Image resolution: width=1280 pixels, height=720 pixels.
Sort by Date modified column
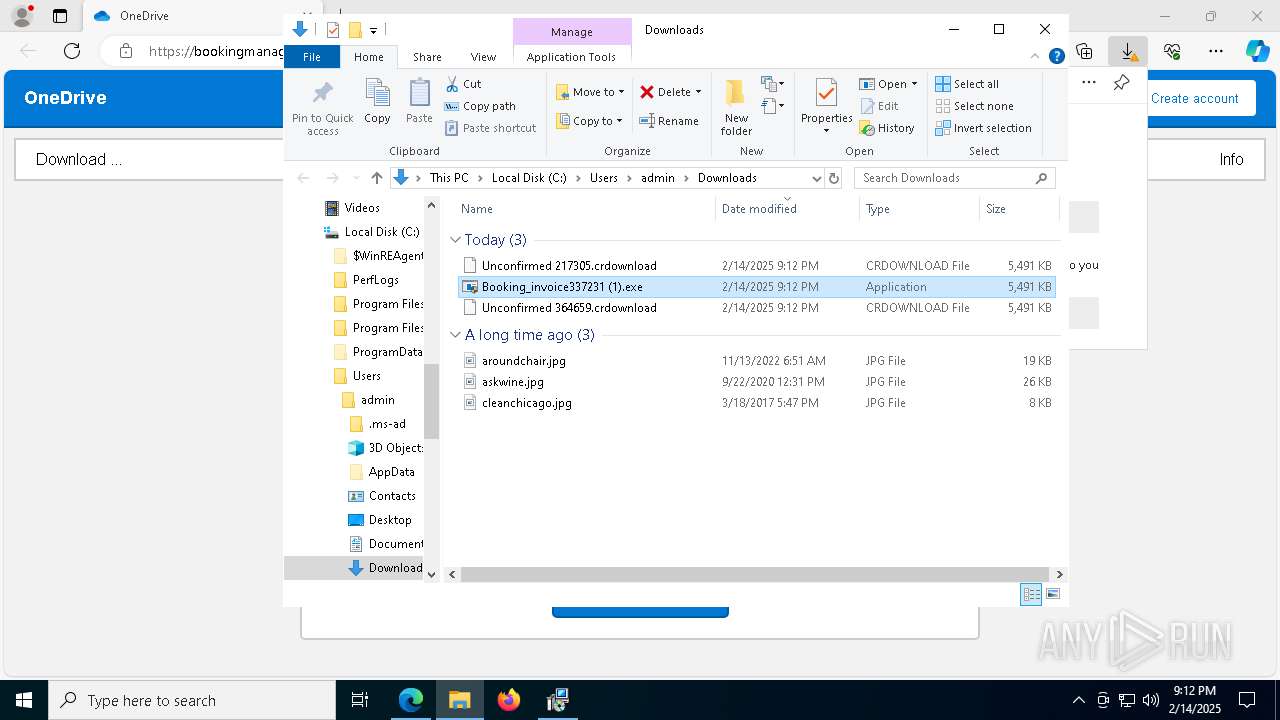(788, 209)
